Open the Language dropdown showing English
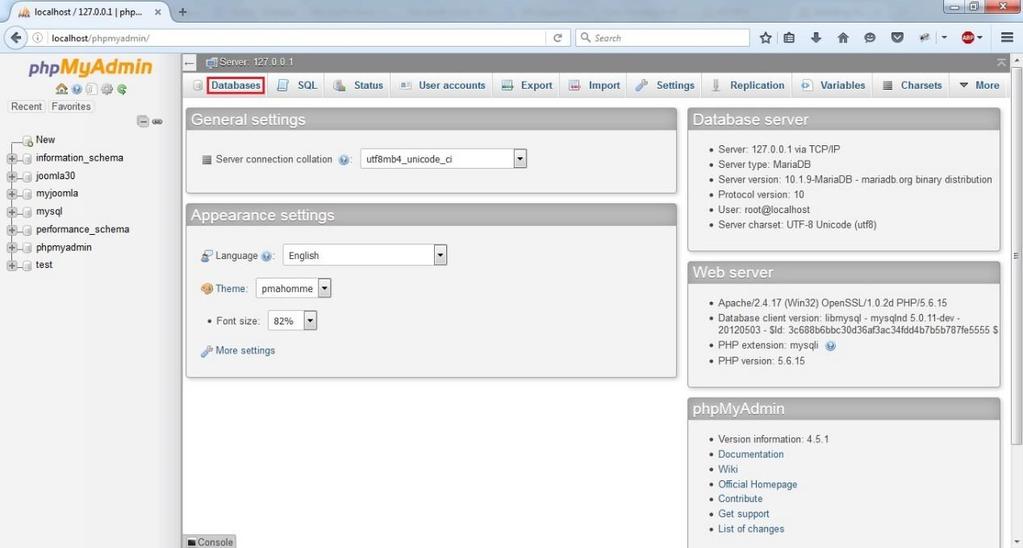 coord(365,255)
